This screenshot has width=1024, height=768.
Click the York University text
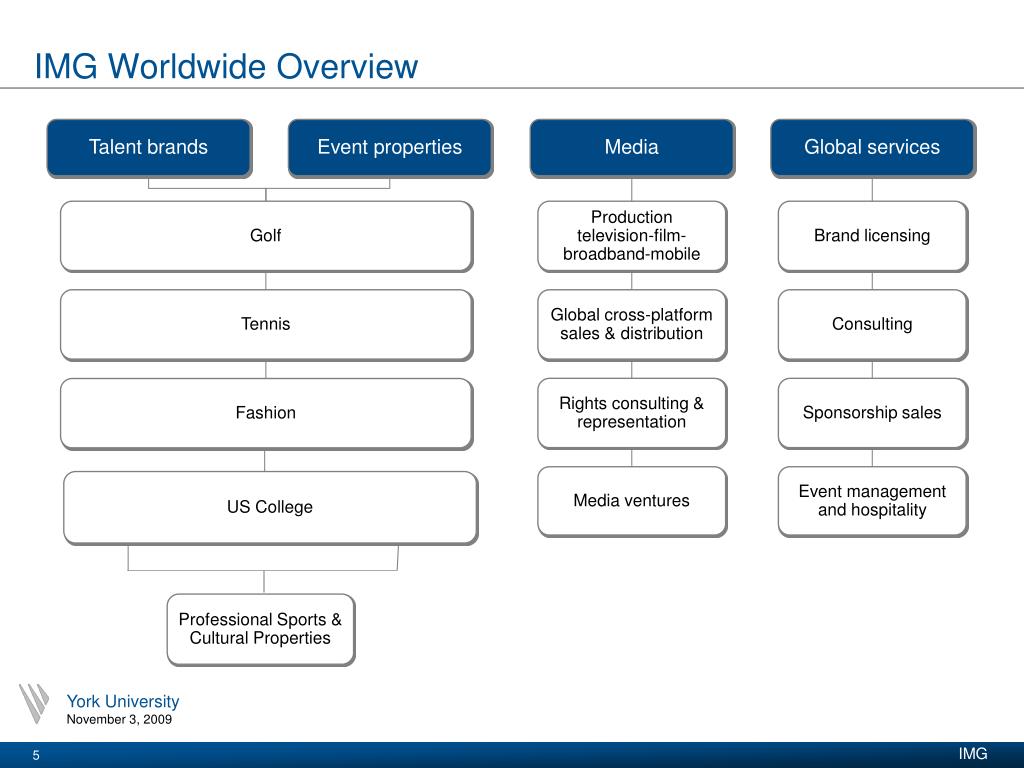click(x=123, y=701)
